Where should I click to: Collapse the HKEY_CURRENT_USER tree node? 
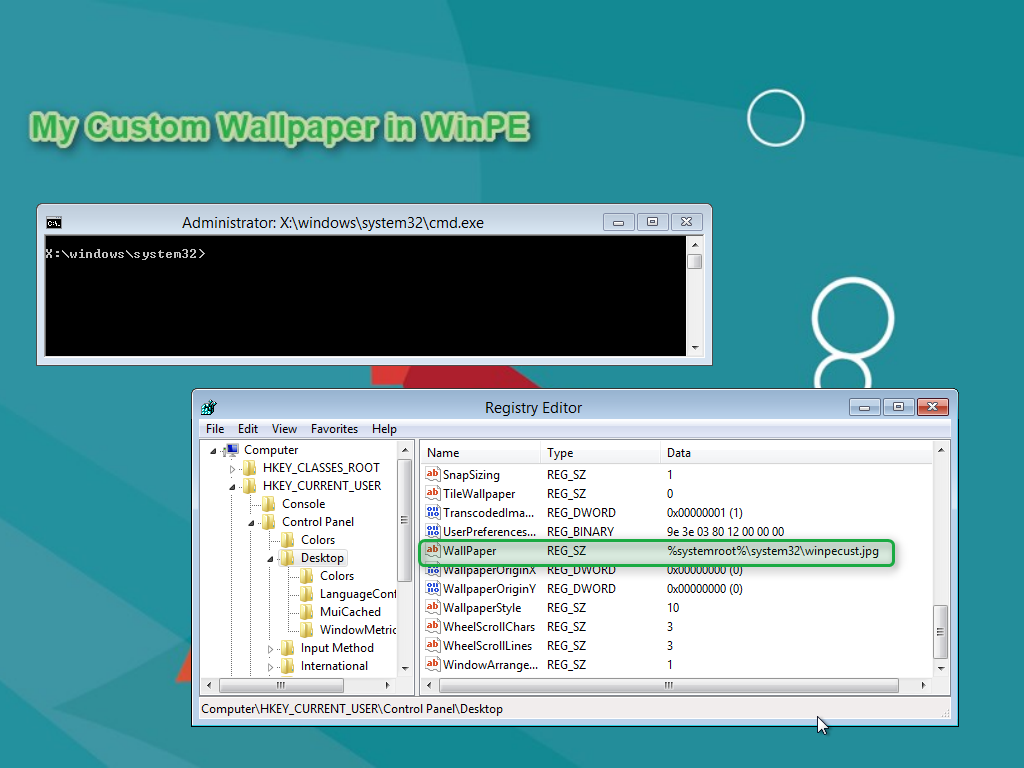[x=233, y=486]
